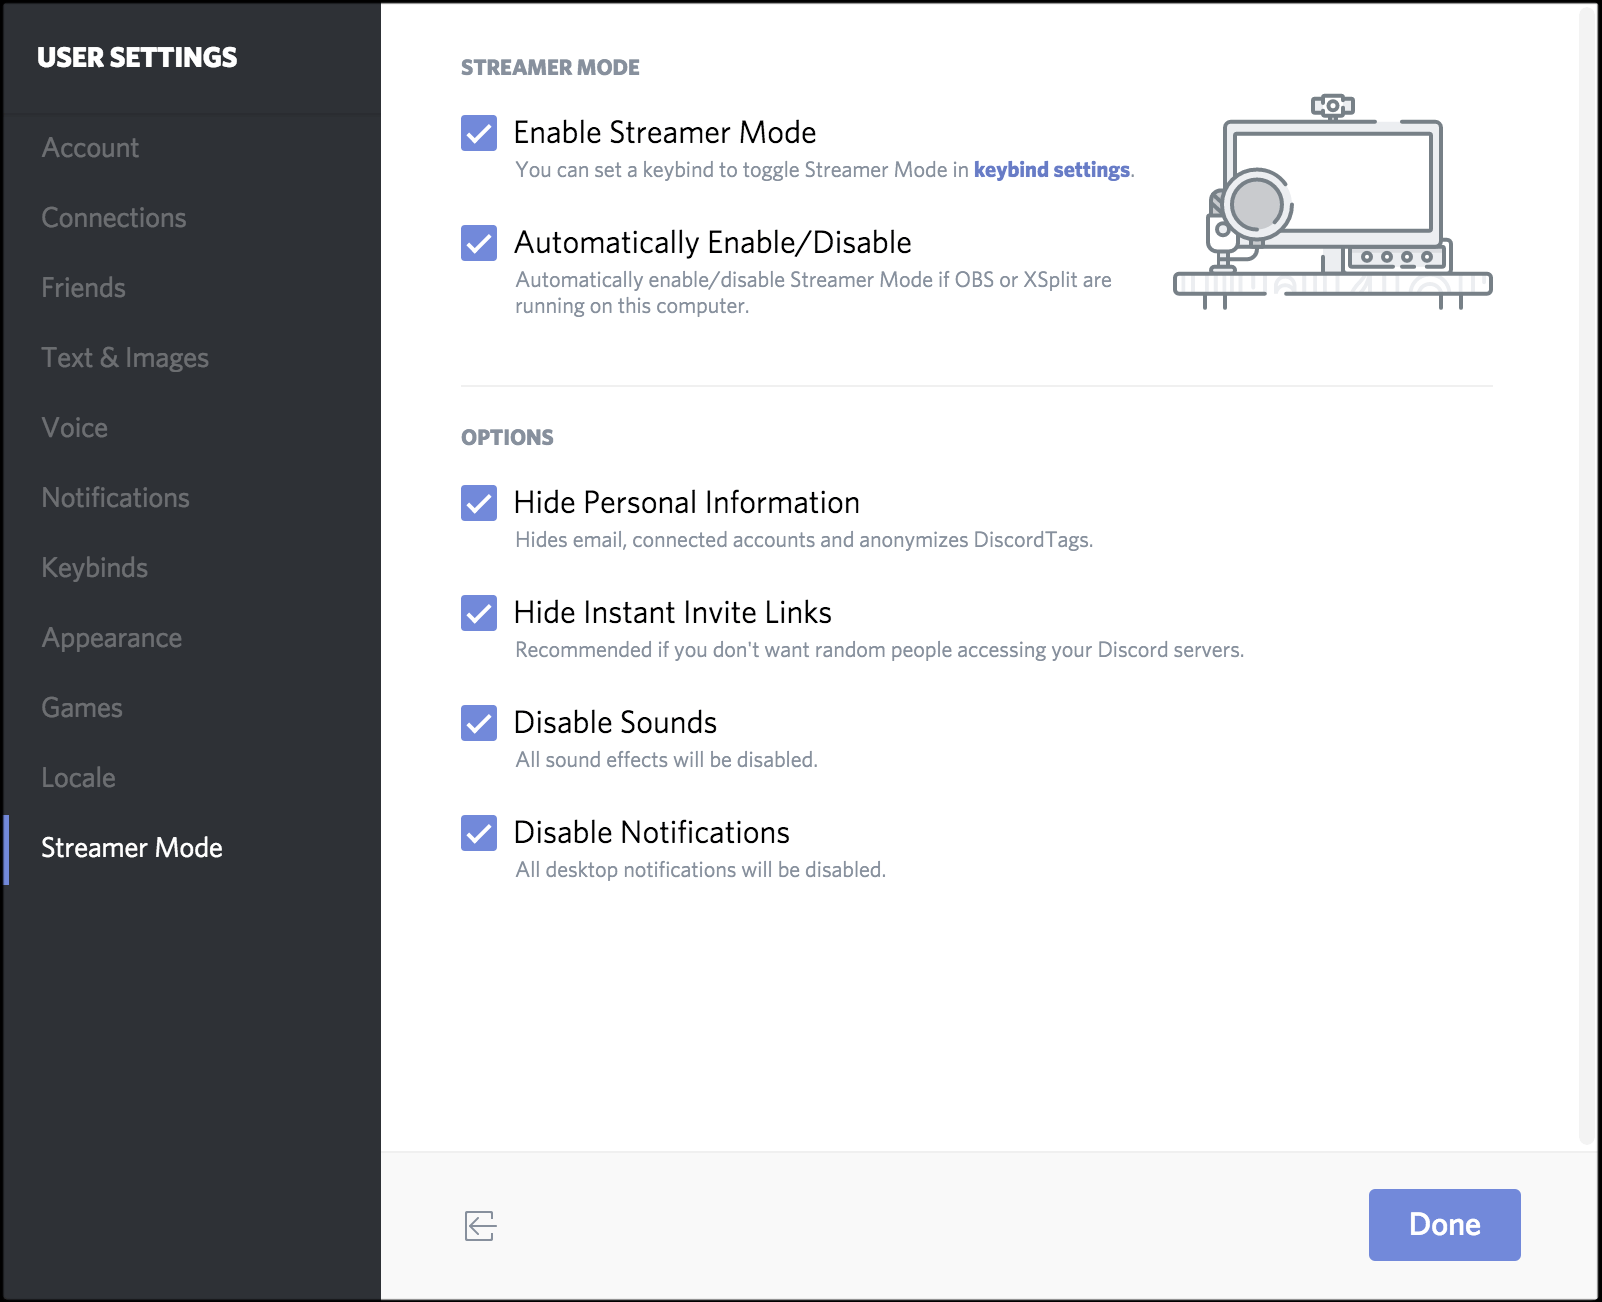The height and width of the screenshot is (1302, 1602).
Task: Toggle Hide Instant Invite Links
Action: tap(479, 613)
